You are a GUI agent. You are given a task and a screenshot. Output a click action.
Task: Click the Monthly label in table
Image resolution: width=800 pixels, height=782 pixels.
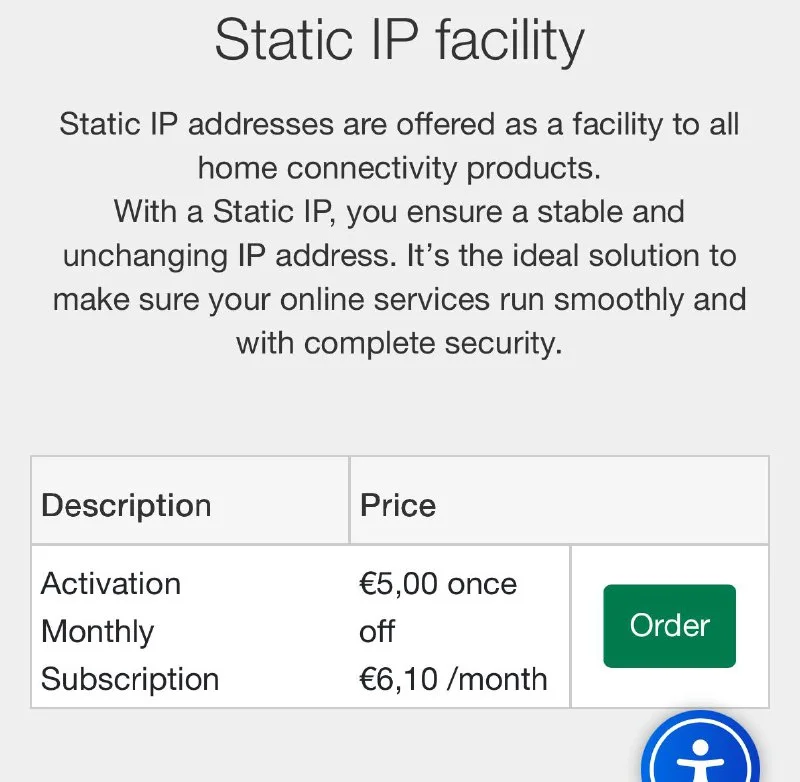click(97, 632)
